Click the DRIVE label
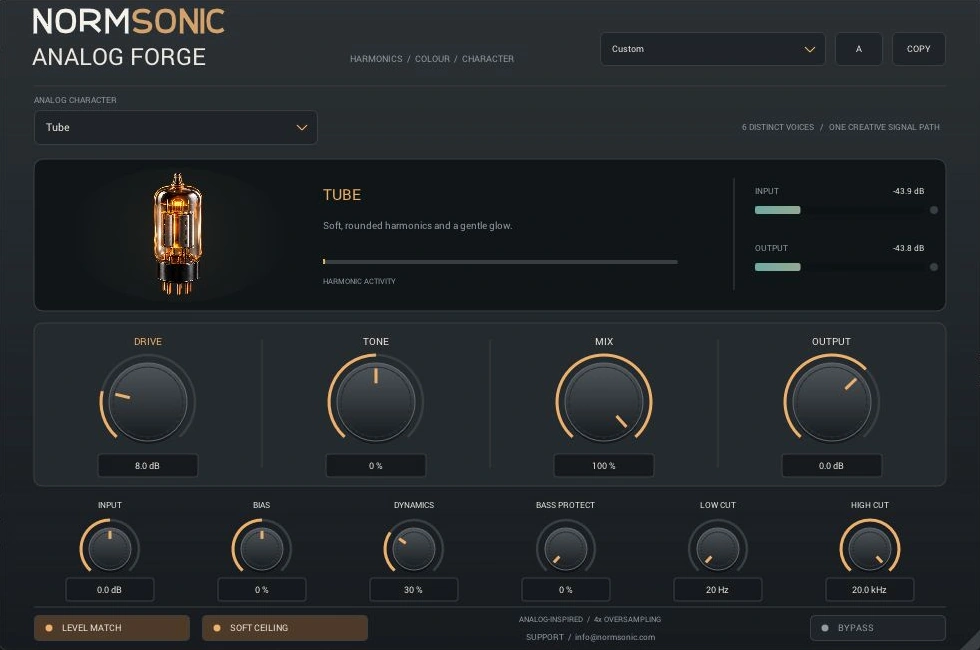Image resolution: width=980 pixels, height=650 pixels. (x=148, y=341)
